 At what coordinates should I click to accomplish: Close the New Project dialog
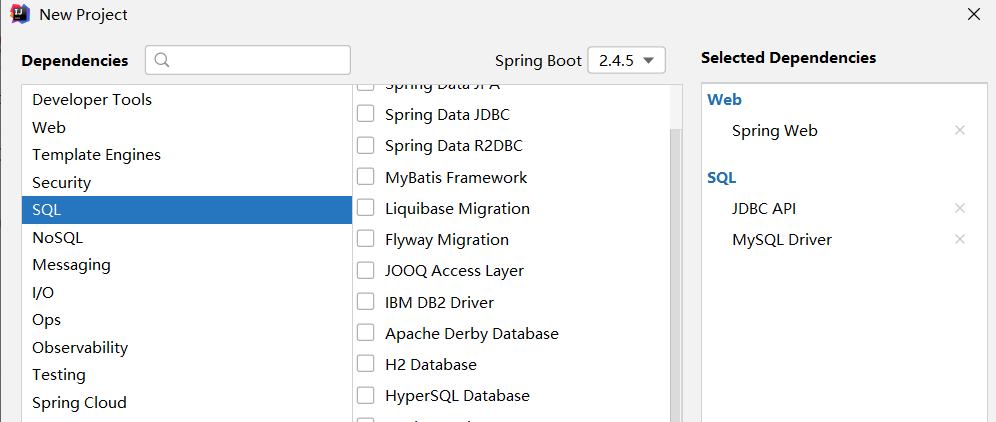[x=974, y=14]
